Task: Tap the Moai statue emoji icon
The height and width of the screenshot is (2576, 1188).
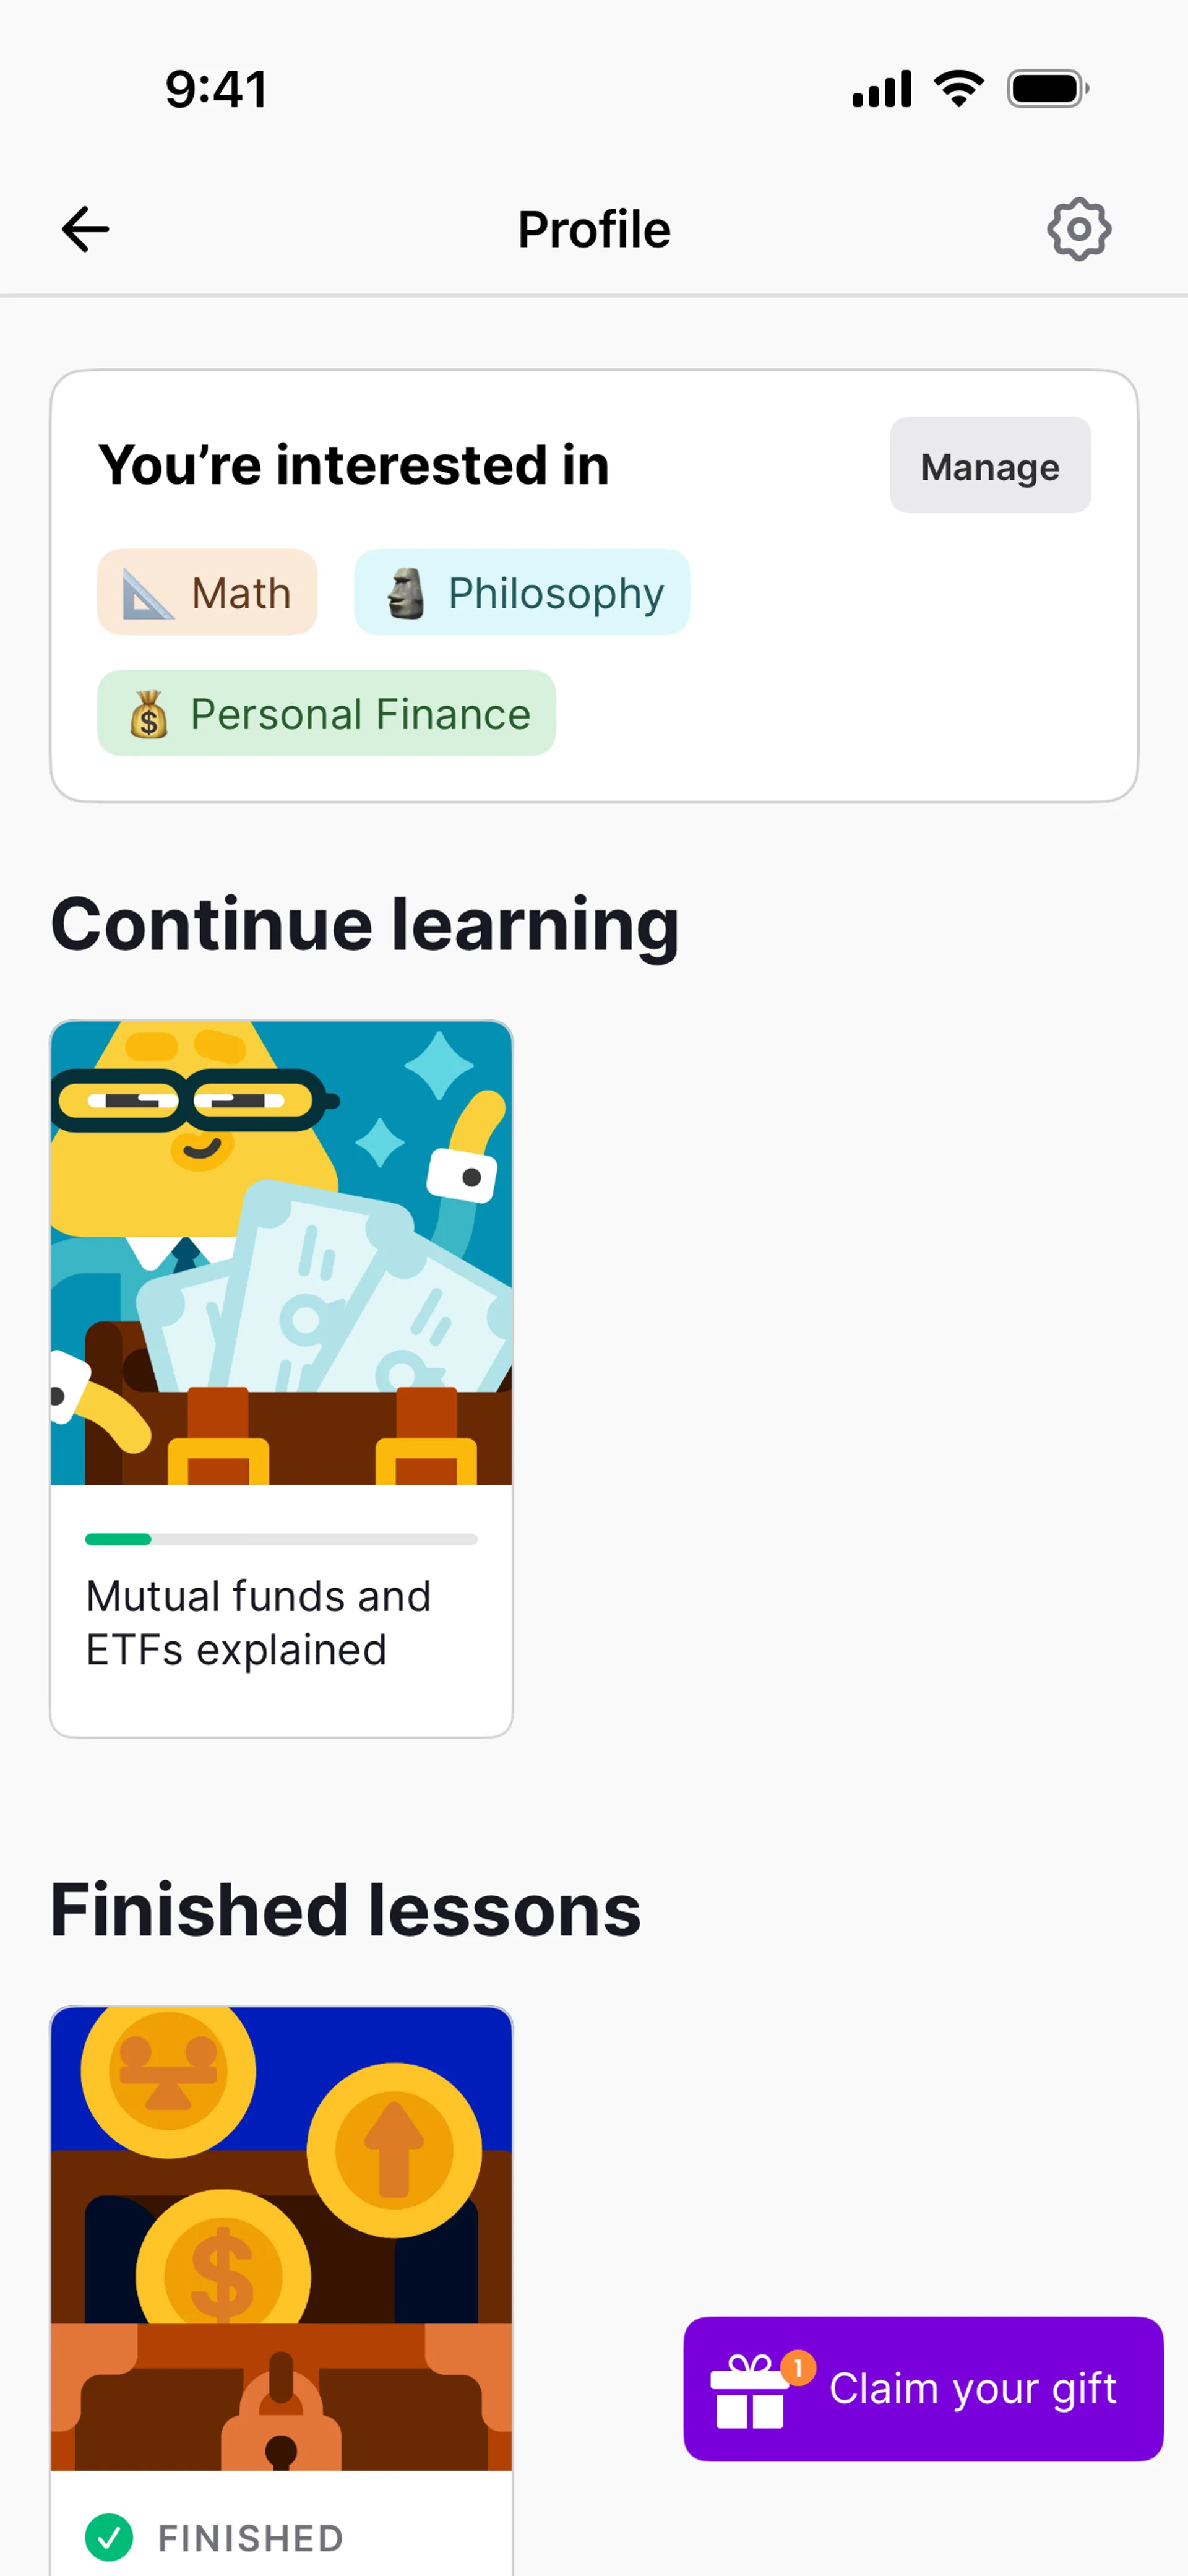Action: (406, 593)
